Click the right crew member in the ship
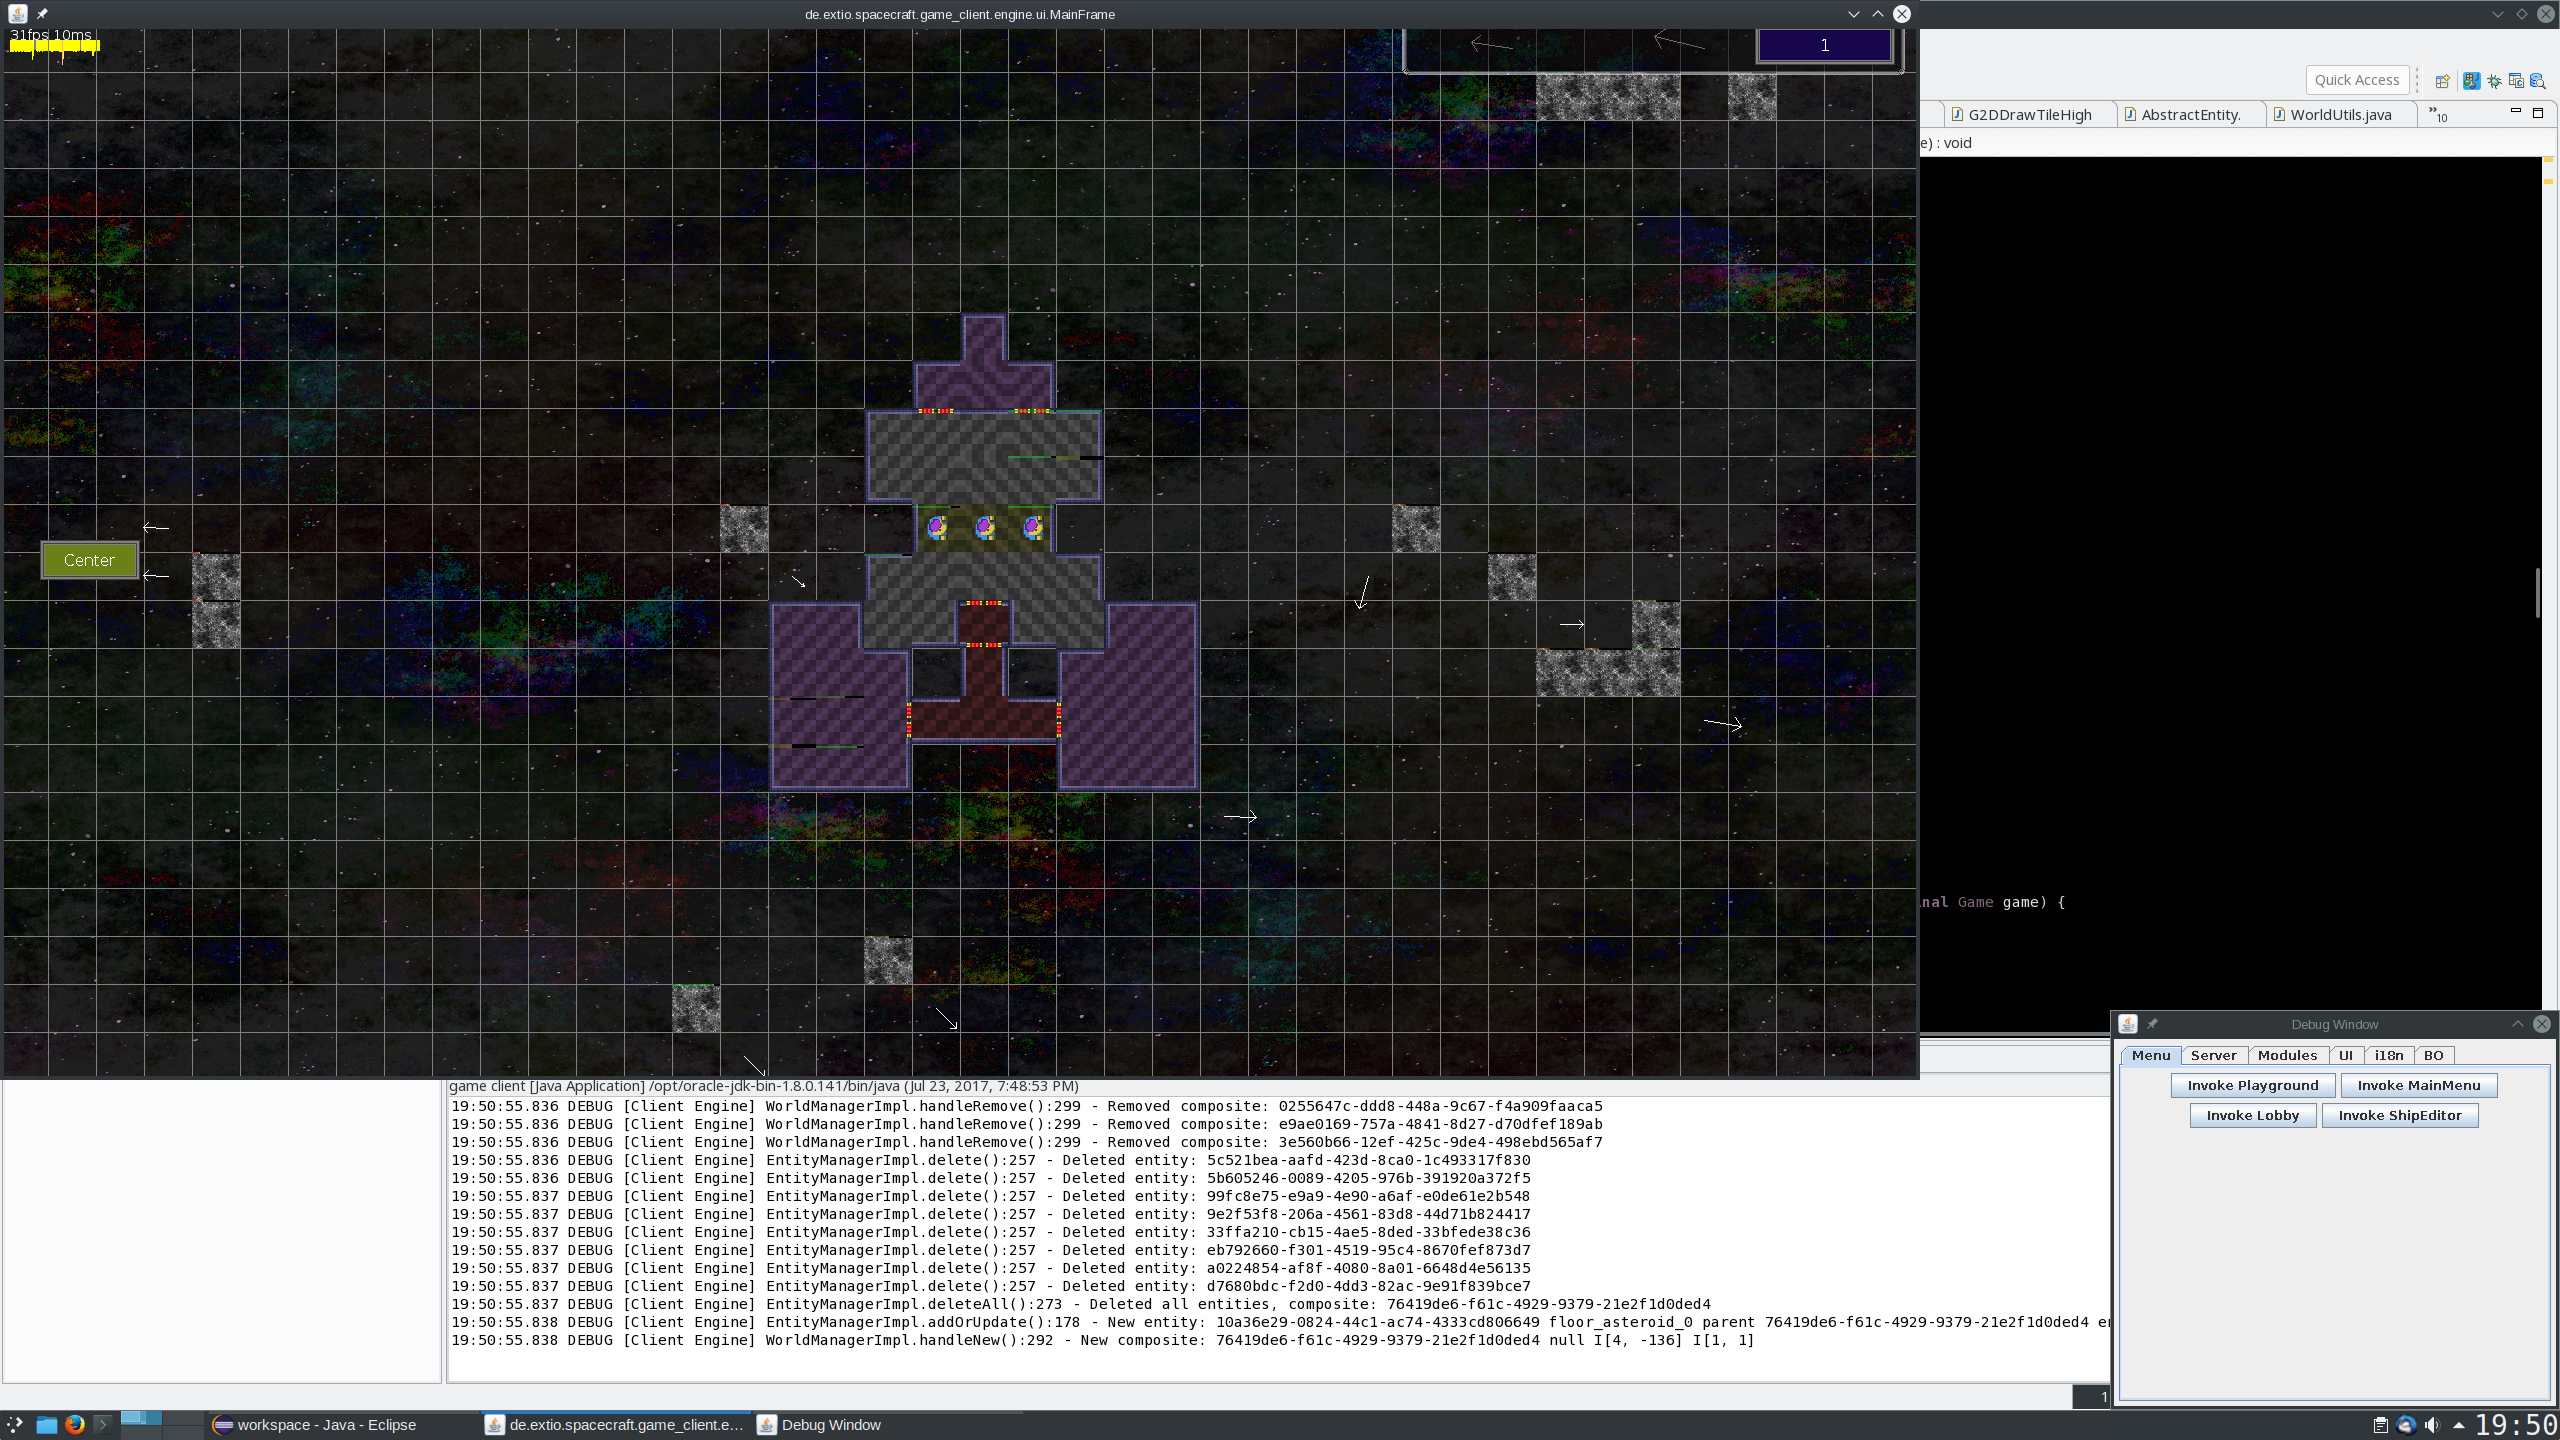The width and height of the screenshot is (2560, 1440). (x=1033, y=527)
